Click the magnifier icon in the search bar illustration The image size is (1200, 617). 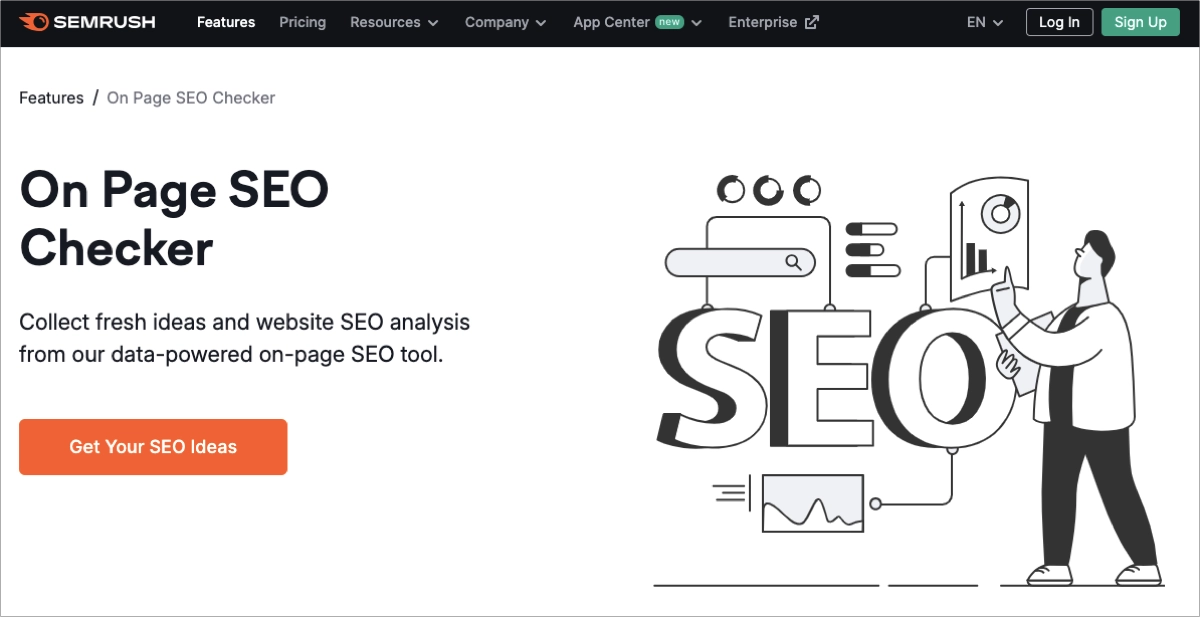tap(795, 262)
